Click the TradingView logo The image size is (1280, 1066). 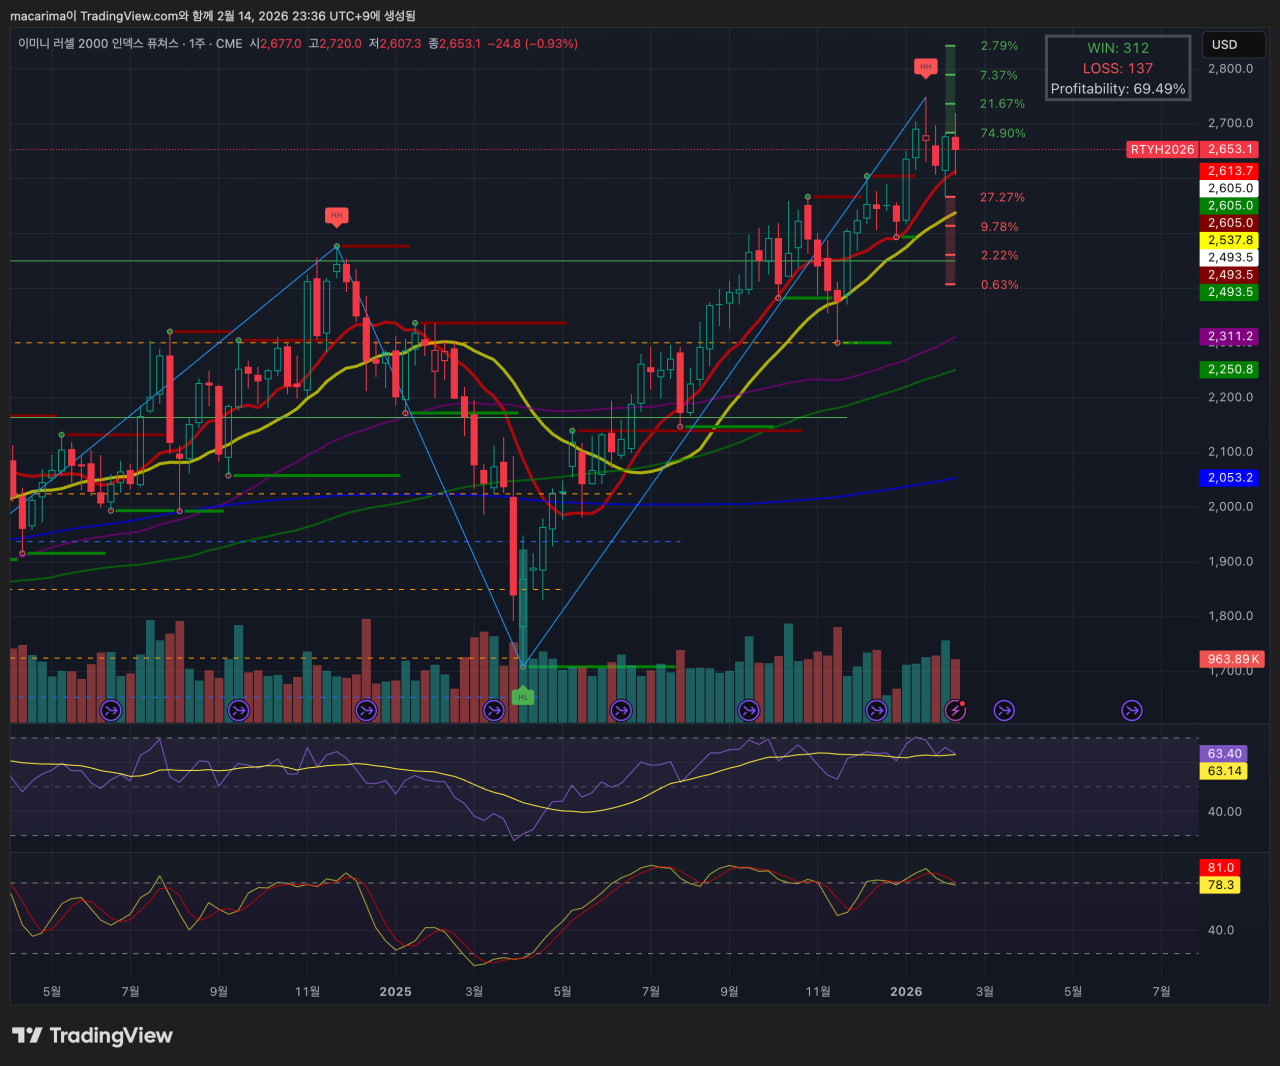click(92, 1035)
